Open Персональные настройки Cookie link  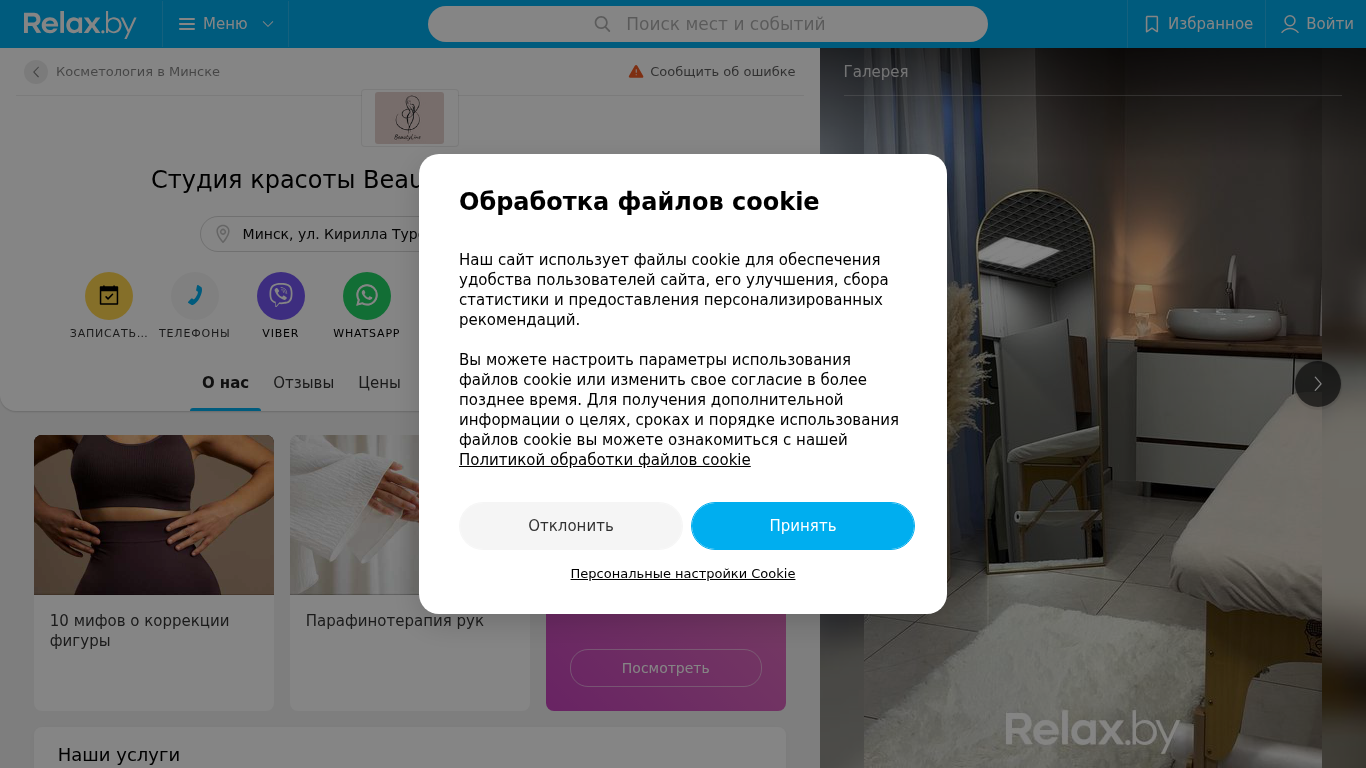tap(683, 574)
